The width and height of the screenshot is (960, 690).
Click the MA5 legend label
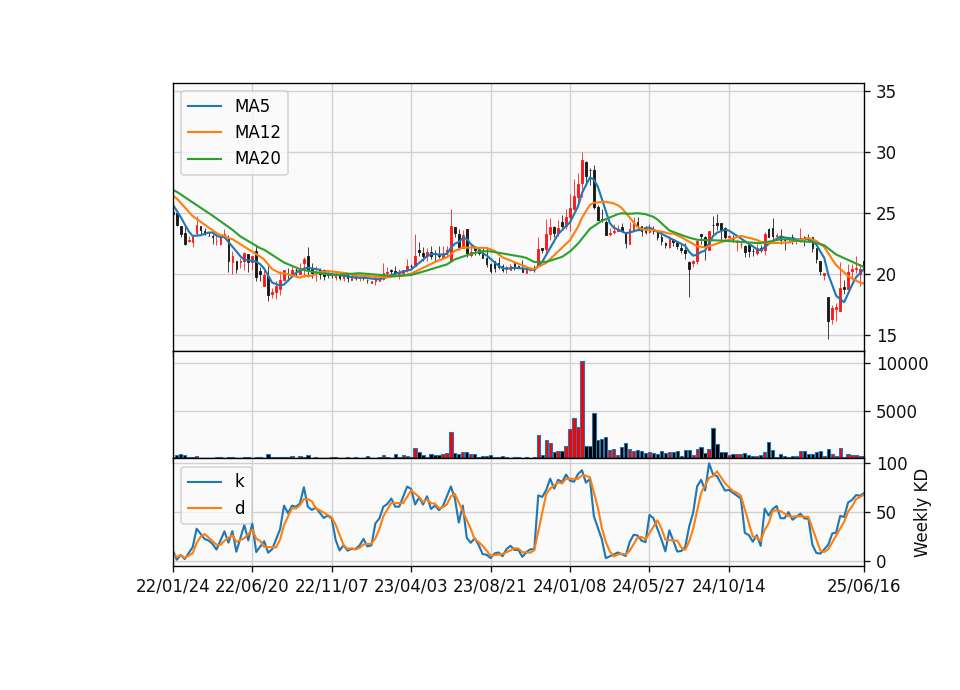tap(252, 106)
